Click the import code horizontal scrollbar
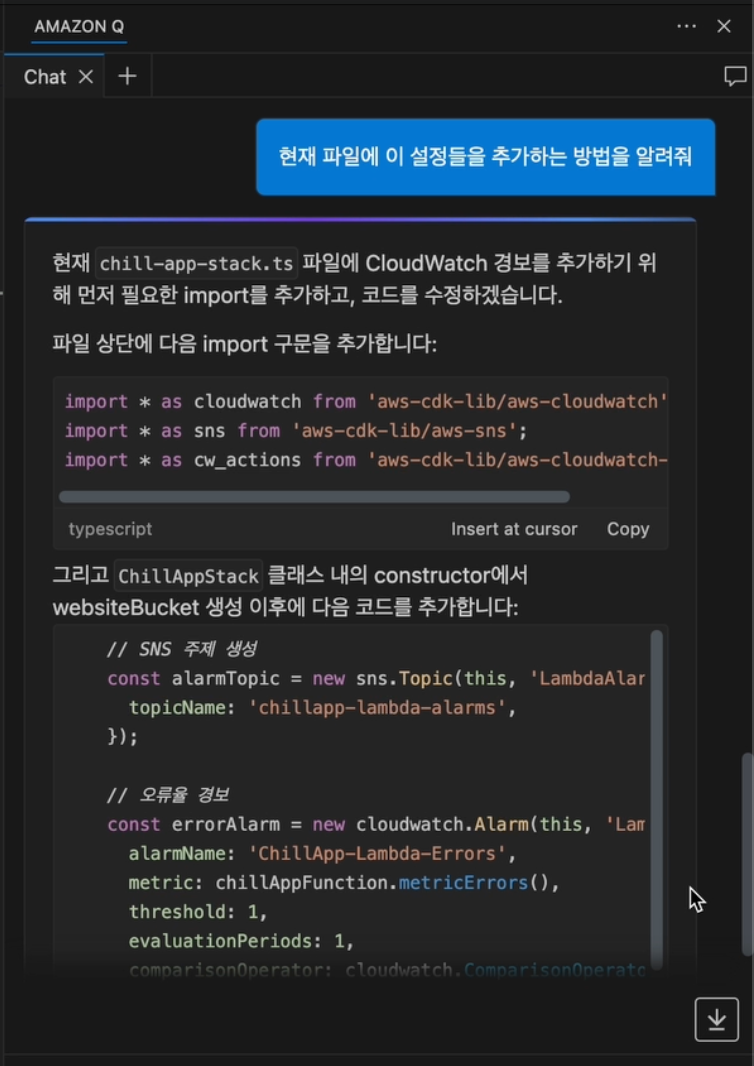Viewport: 754px width, 1066px height. coord(314,497)
